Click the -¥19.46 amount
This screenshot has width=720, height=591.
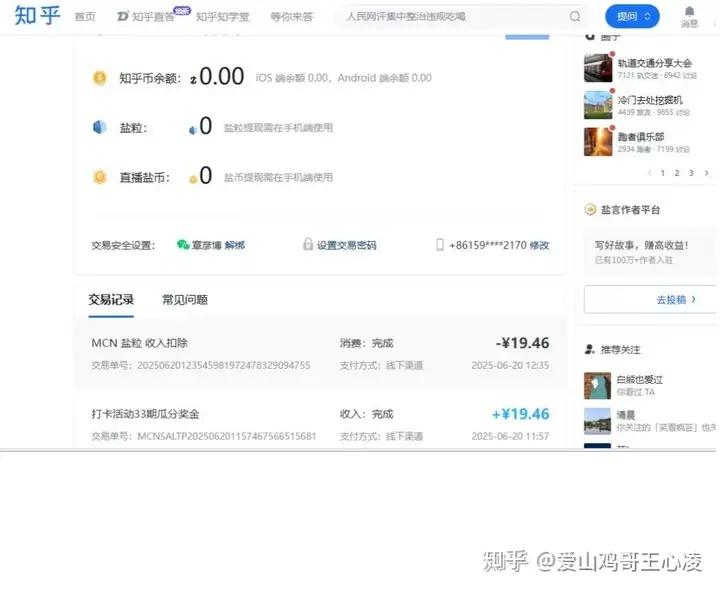523,343
